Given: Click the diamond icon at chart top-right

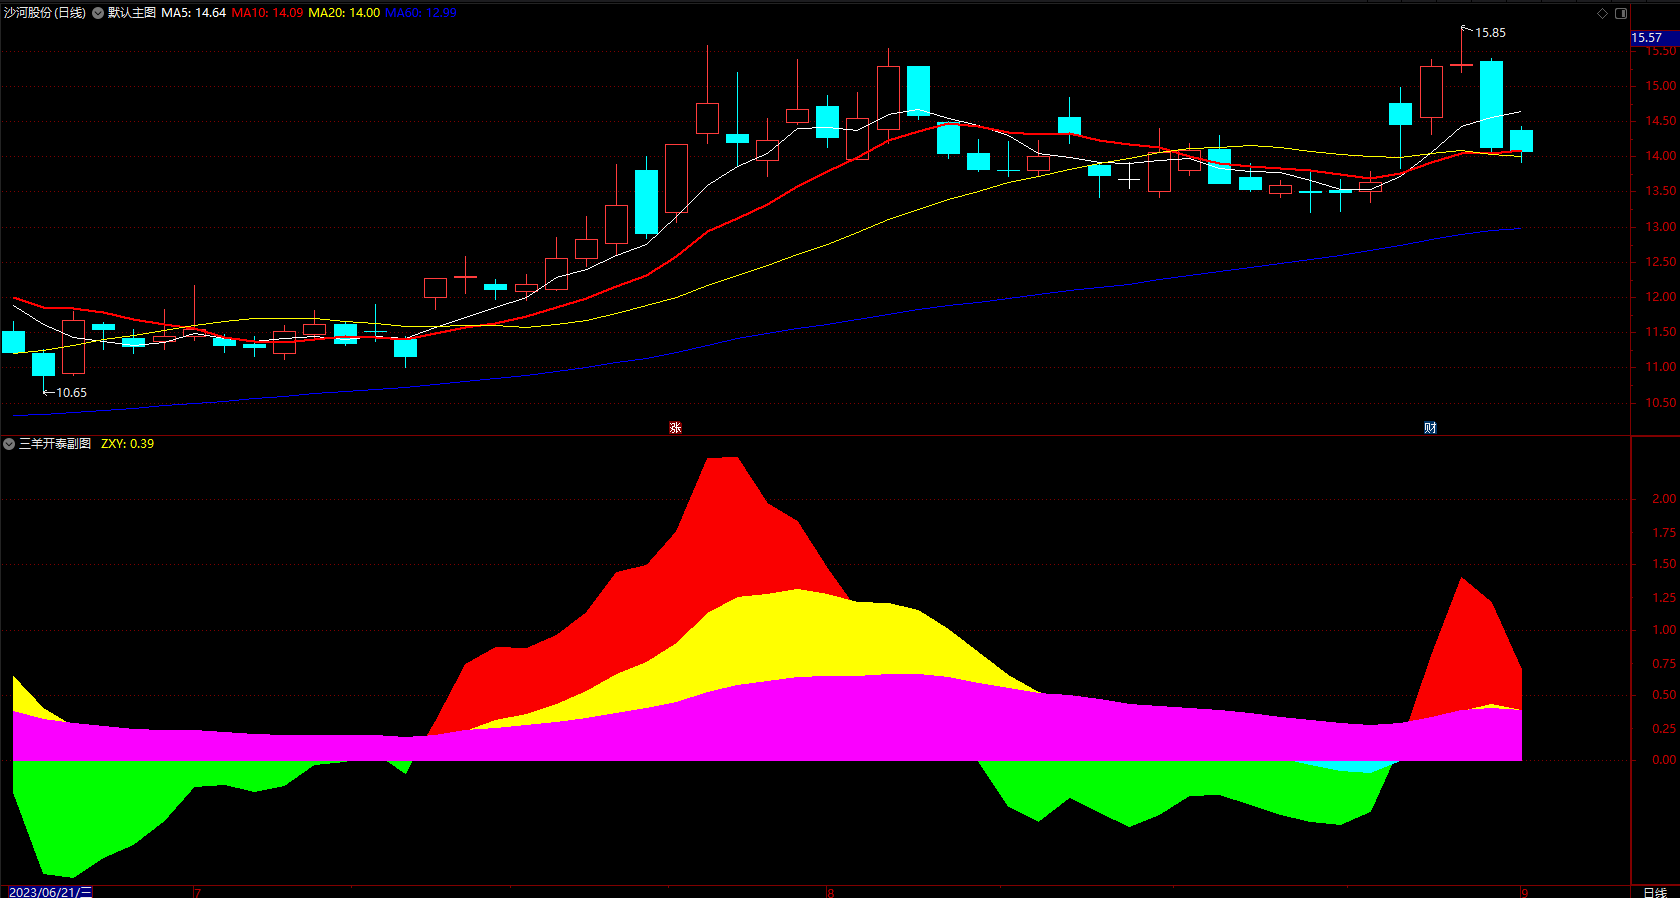Looking at the screenshot, I should [x=1602, y=13].
